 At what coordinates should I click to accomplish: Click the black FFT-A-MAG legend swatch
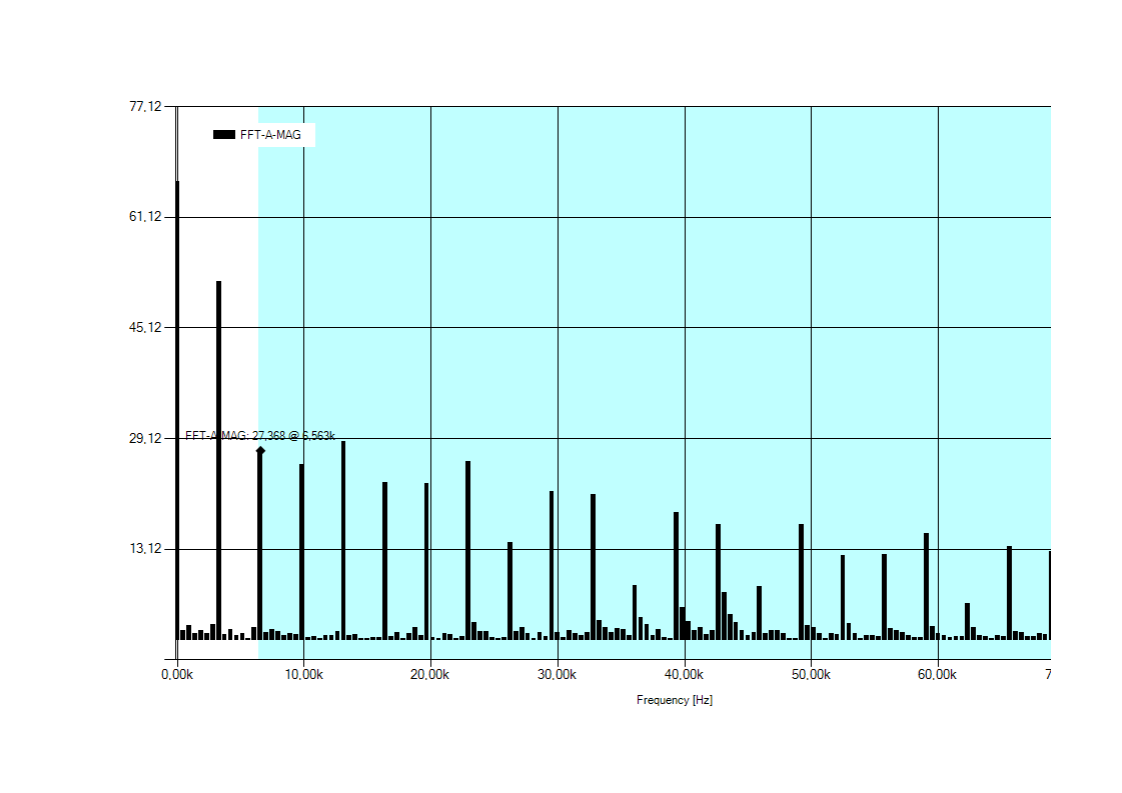pos(224,134)
